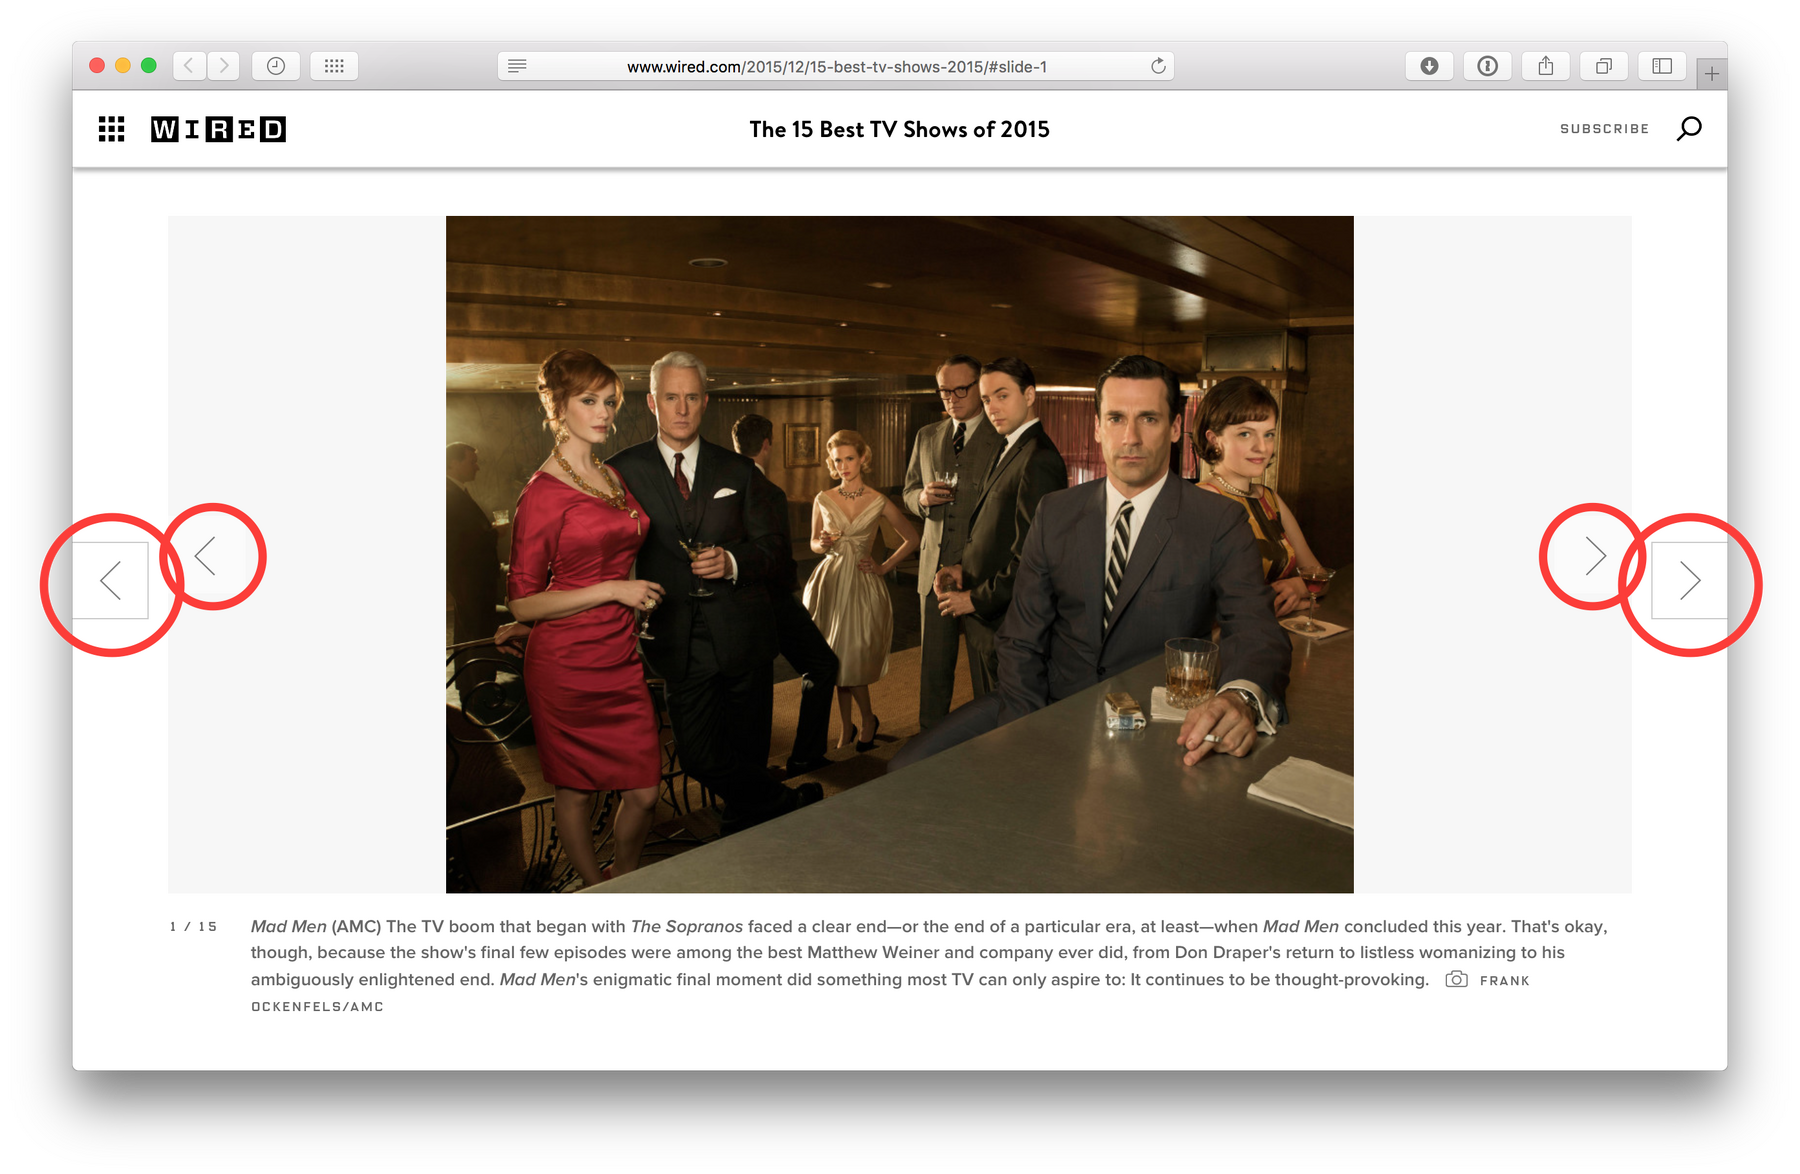Open Safari downloads button
Image resolution: width=1800 pixels, height=1174 pixels.
pos(1429,66)
